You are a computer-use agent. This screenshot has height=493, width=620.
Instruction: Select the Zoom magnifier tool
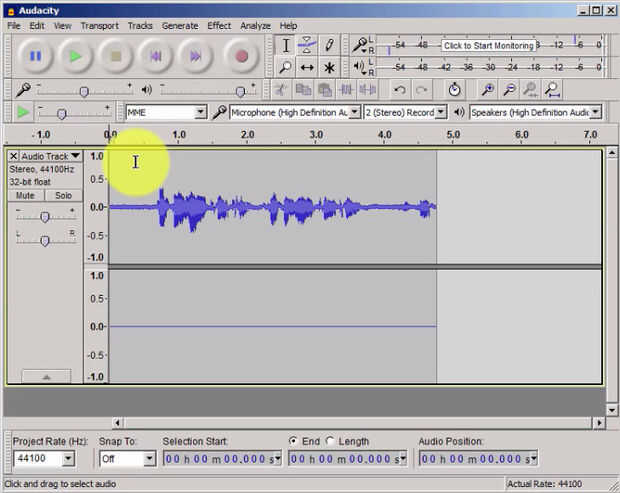tap(285, 67)
